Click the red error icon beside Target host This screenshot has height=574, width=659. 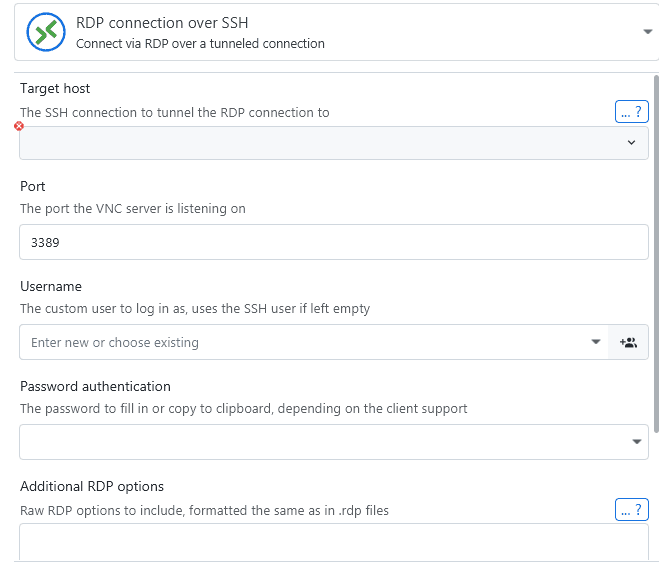[19, 126]
